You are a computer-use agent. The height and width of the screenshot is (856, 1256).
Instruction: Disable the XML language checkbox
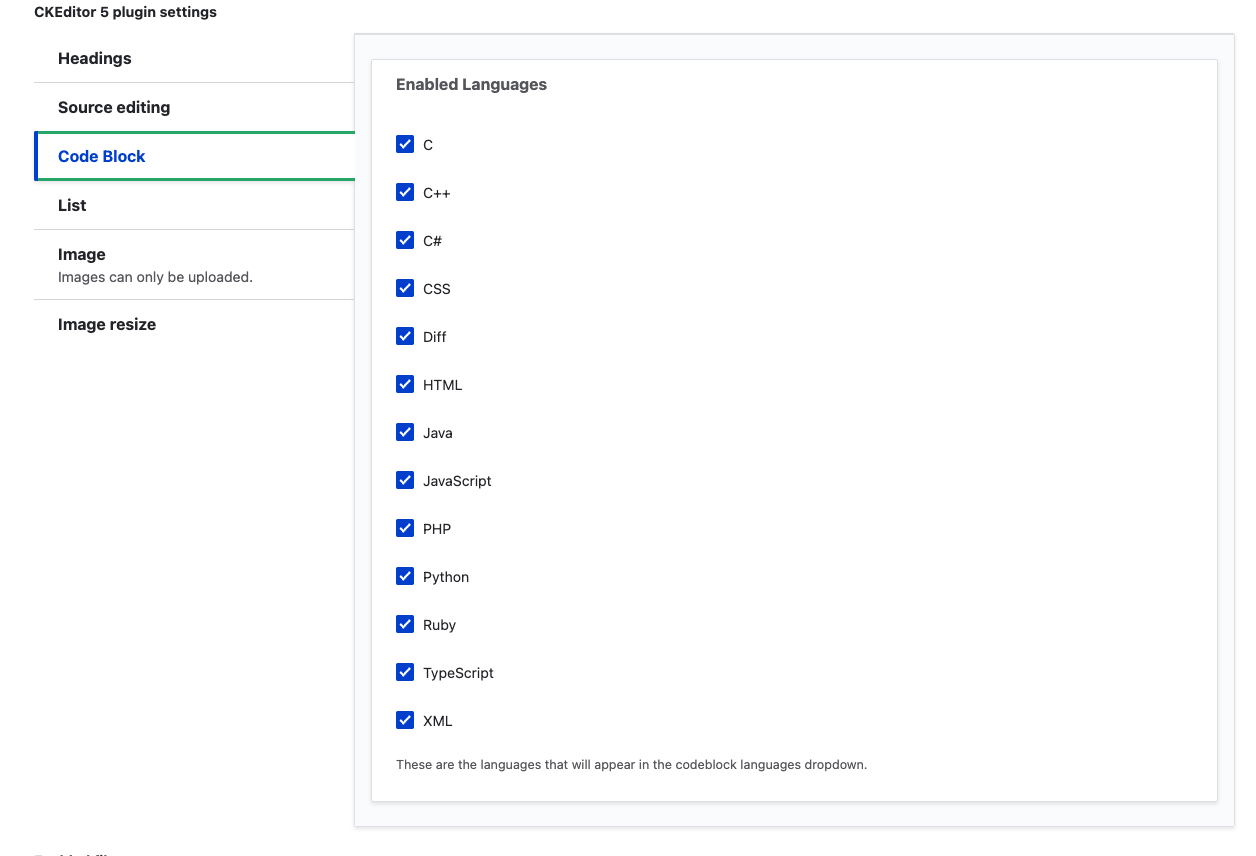pyautogui.click(x=405, y=720)
